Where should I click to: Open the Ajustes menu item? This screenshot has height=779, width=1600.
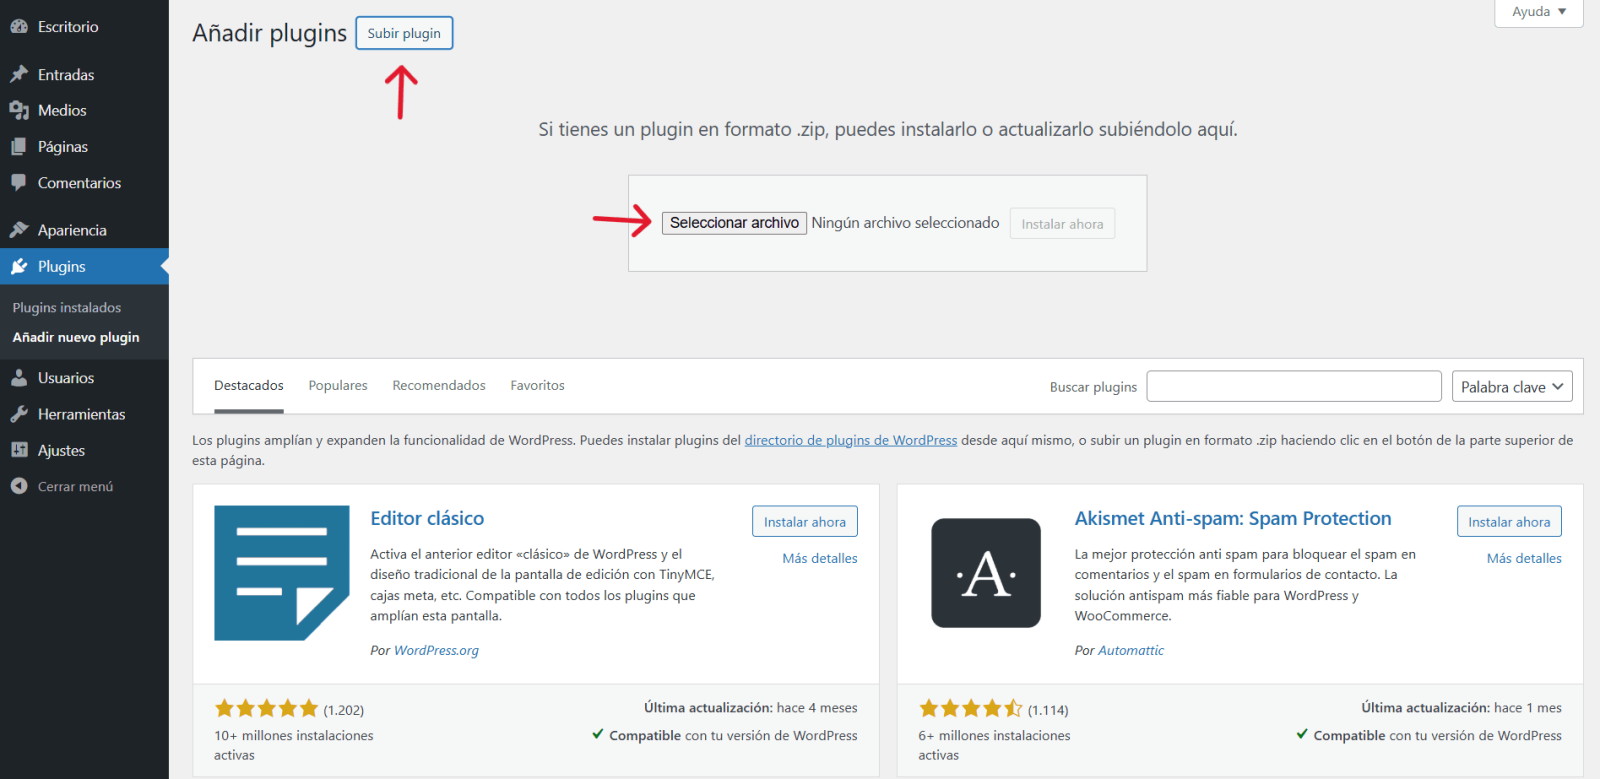pyautogui.click(x=84, y=451)
